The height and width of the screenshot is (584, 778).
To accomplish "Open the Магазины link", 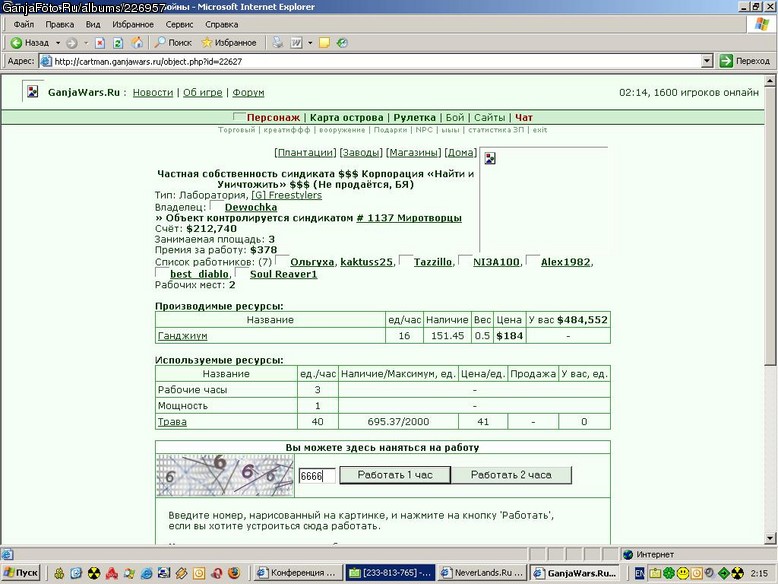I will pyautogui.click(x=413, y=152).
